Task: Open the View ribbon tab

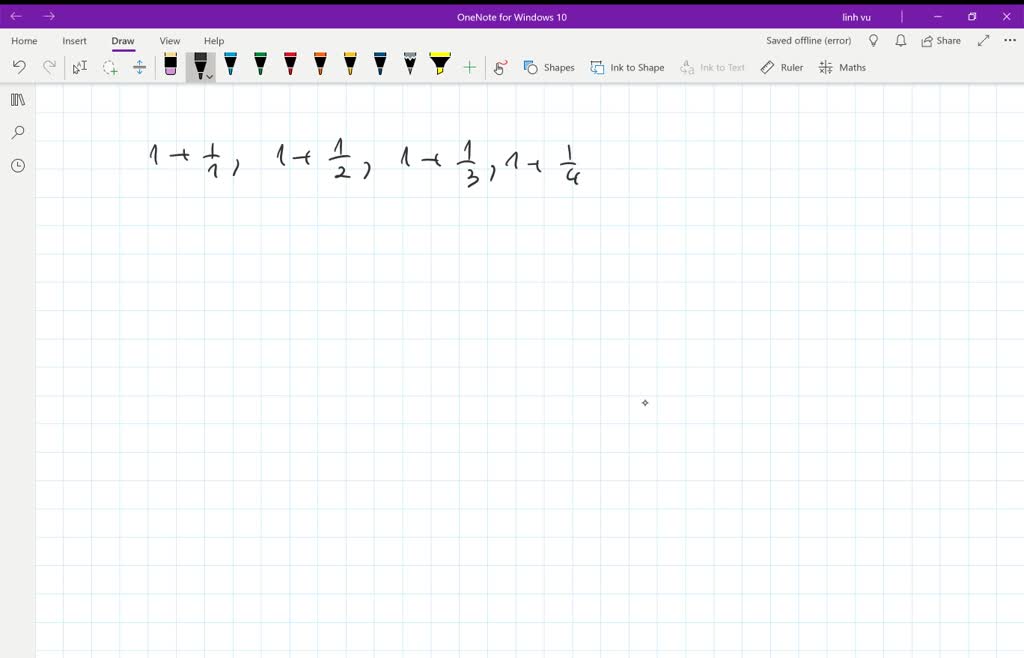Action: (169, 41)
